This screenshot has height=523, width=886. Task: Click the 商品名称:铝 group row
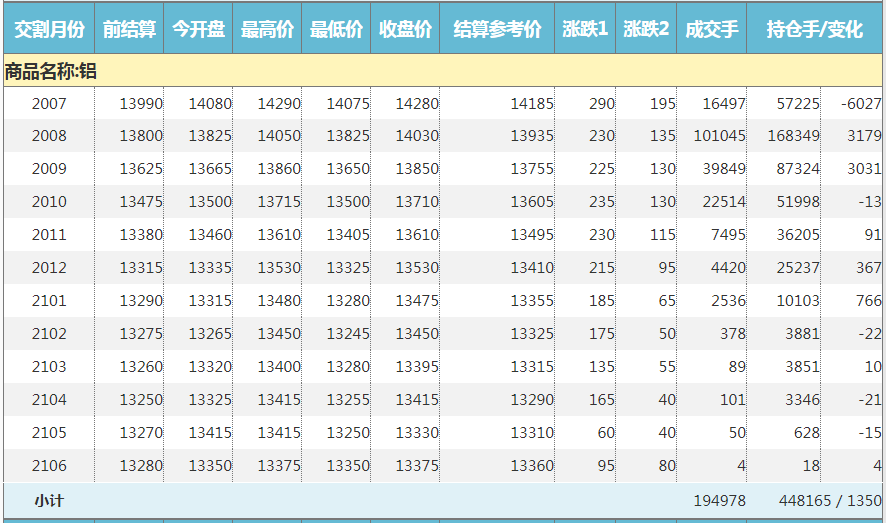pyautogui.click(x=50, y=71)
